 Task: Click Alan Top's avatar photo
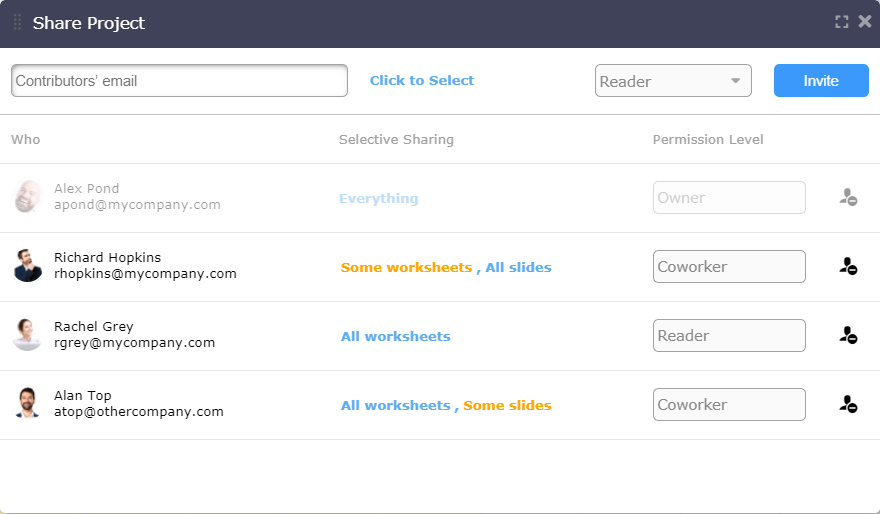point(27,402)
